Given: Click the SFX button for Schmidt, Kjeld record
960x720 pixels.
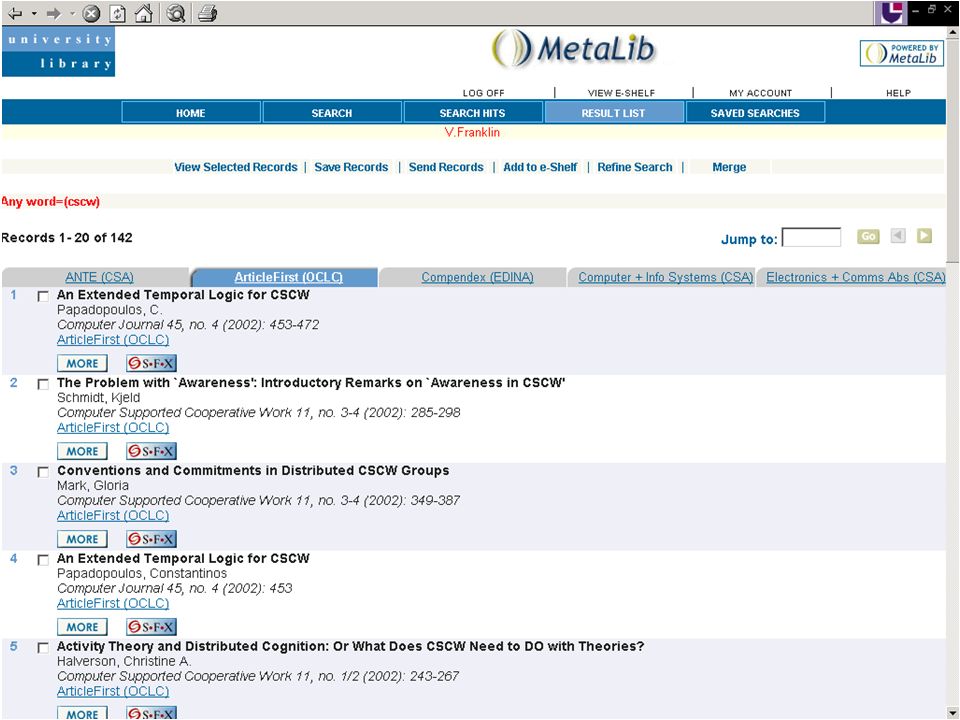Looking at the screenshot, I should [x=151, y=451].
